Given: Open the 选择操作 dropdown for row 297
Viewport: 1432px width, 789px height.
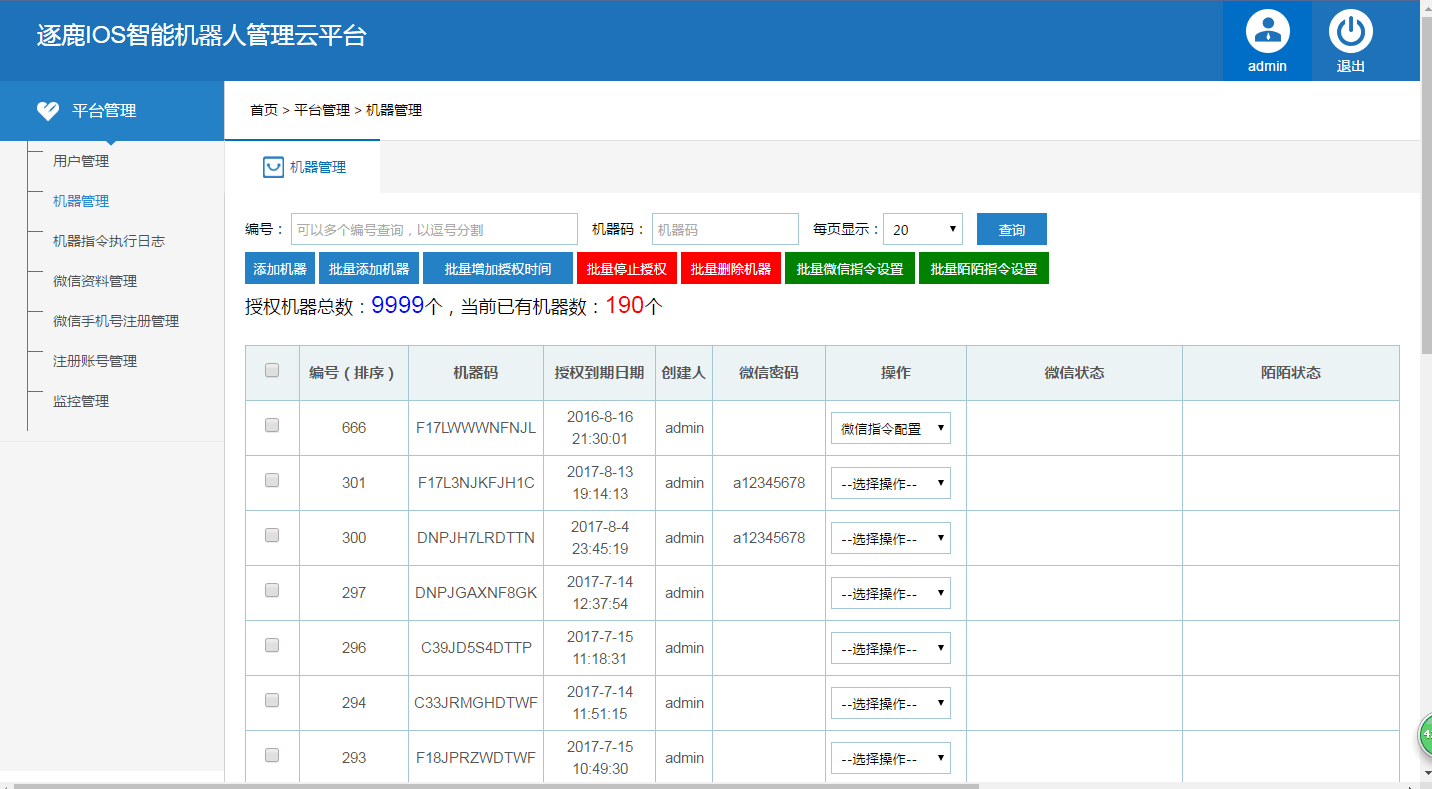Looking at the screenshot, I should [x=891, y=593].
